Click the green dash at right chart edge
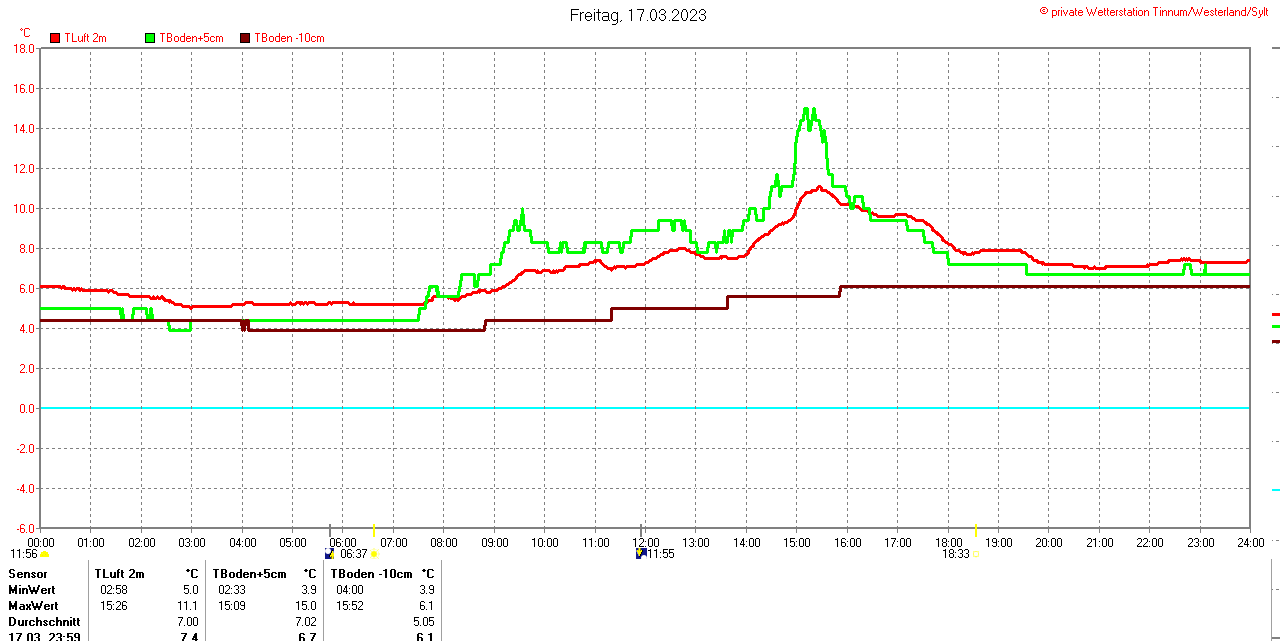 click(x=1275, y=326)
